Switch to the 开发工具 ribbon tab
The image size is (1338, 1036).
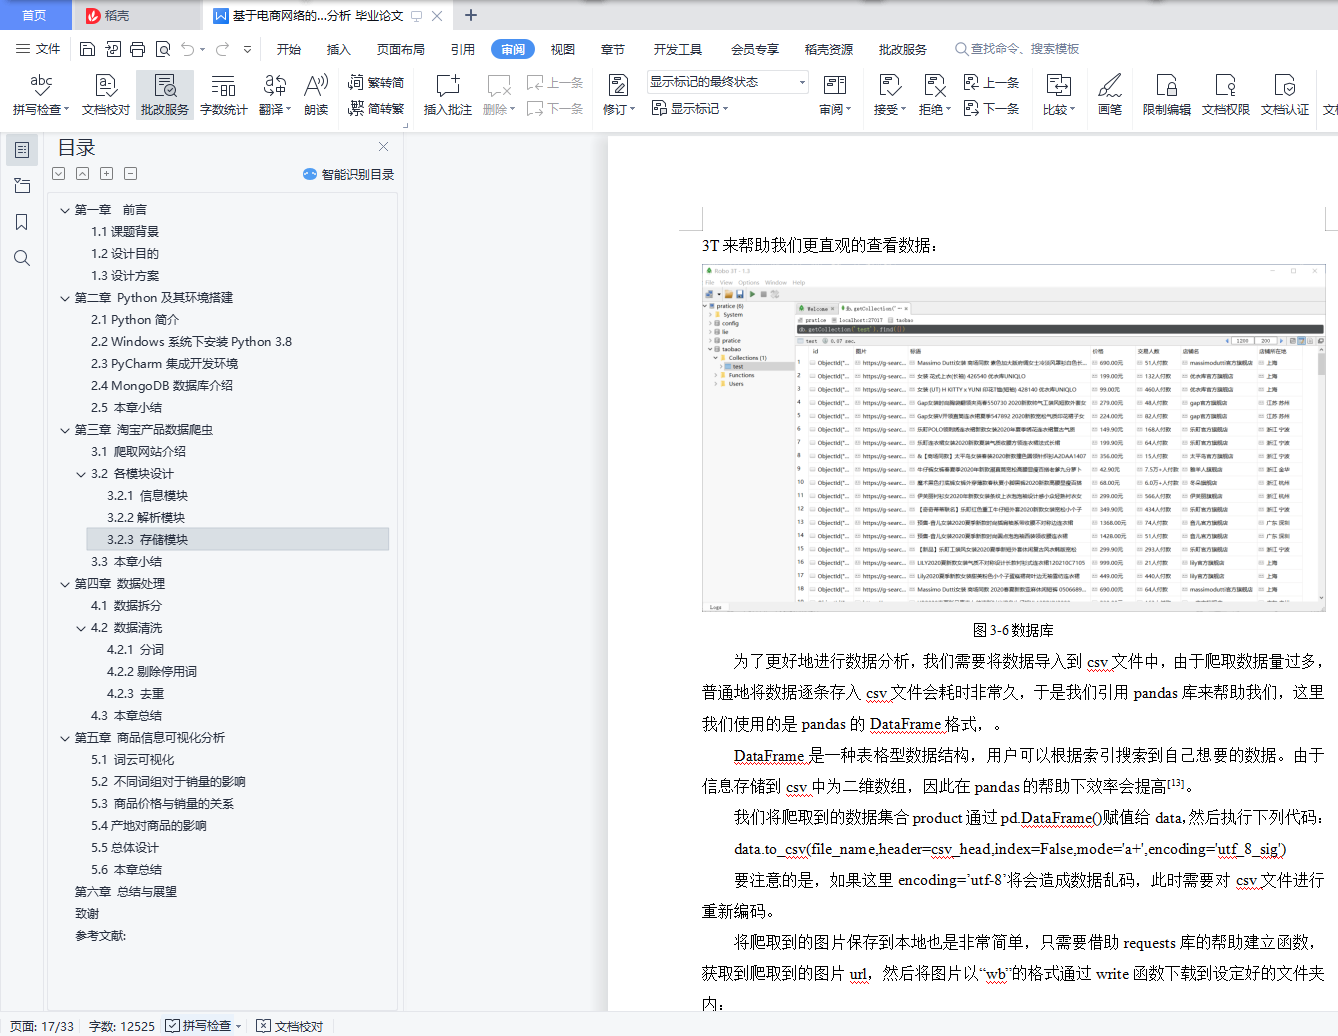[678, 49]
